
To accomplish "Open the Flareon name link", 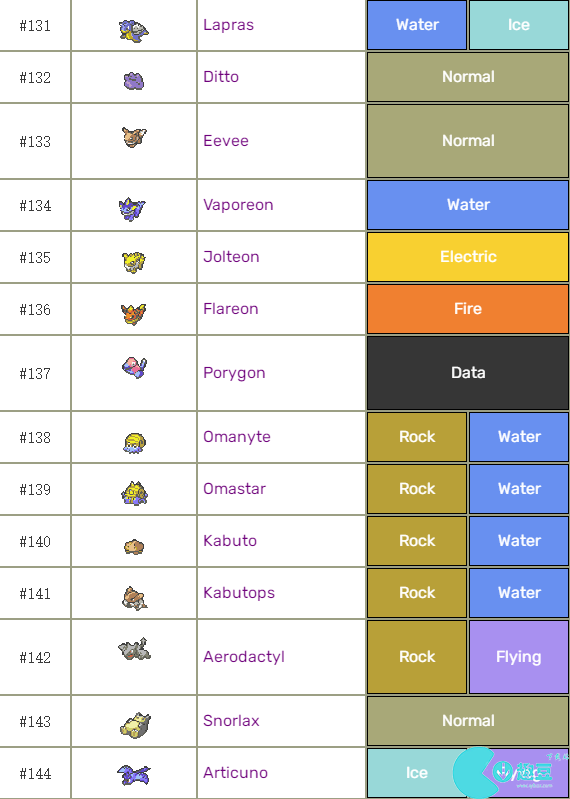I will tap(230, 309).
